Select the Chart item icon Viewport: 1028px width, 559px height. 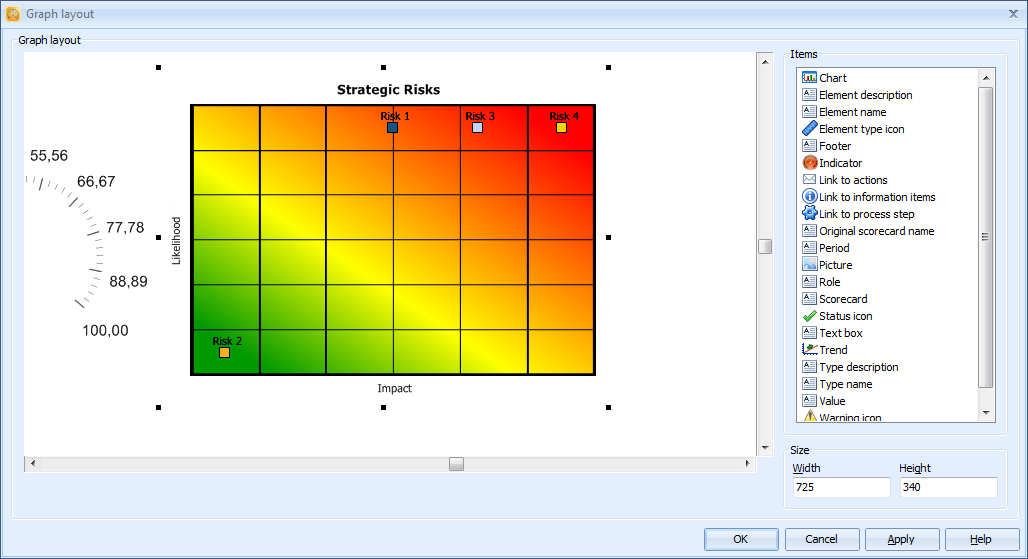pyautogui.click(x=810, y=77)
